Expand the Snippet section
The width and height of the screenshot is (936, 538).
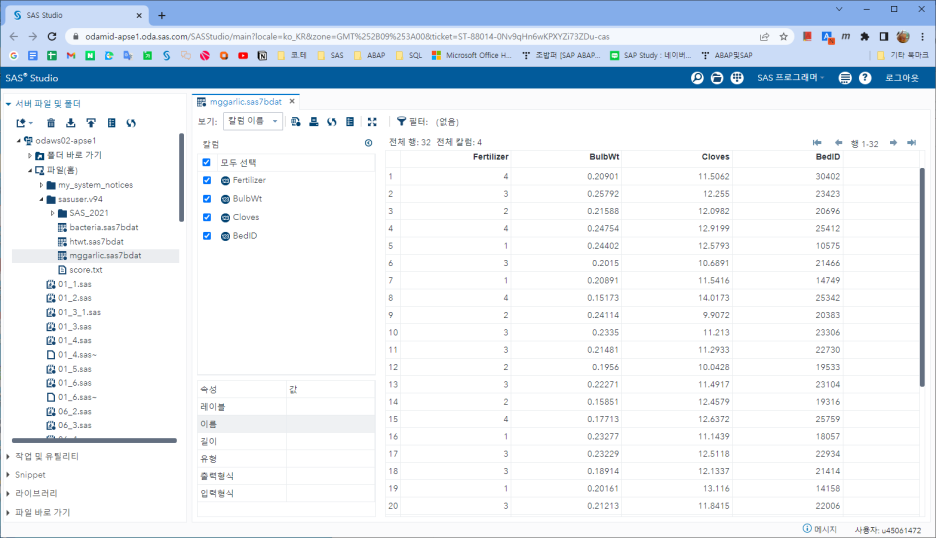click(x=9, y=475)
